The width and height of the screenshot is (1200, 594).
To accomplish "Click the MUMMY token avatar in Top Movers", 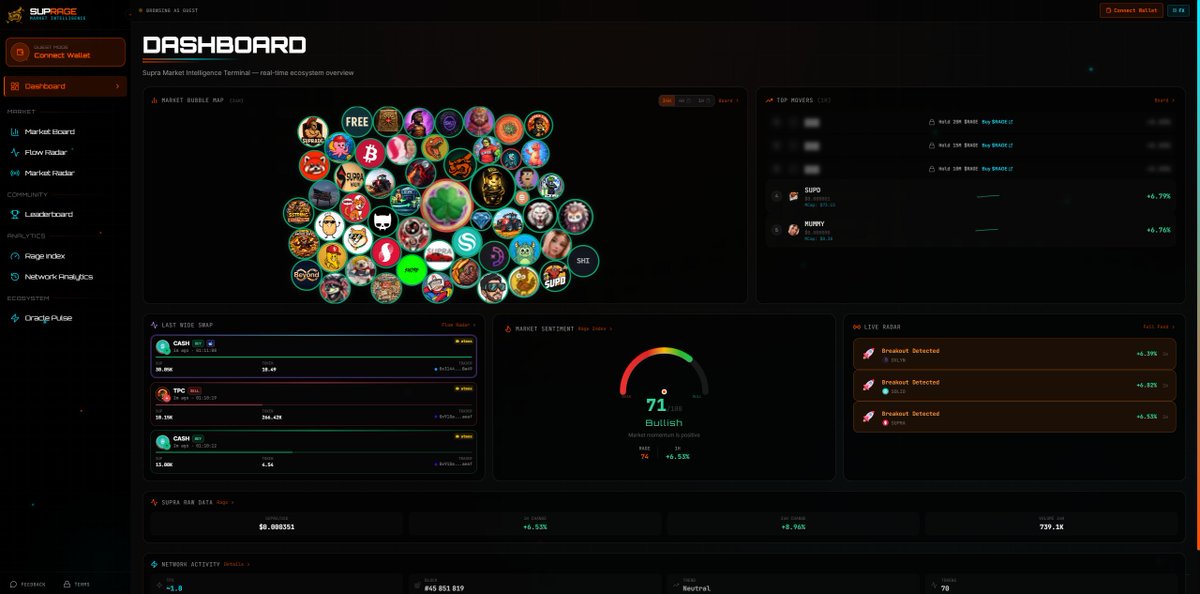I will (x=793, y=230).
